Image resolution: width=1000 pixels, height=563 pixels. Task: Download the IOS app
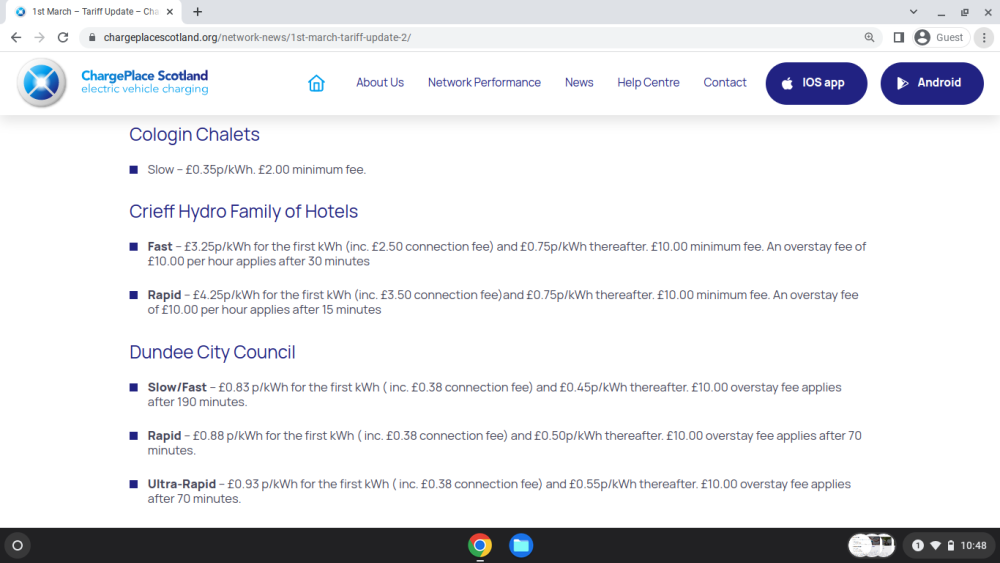click(x=816, y=83)
